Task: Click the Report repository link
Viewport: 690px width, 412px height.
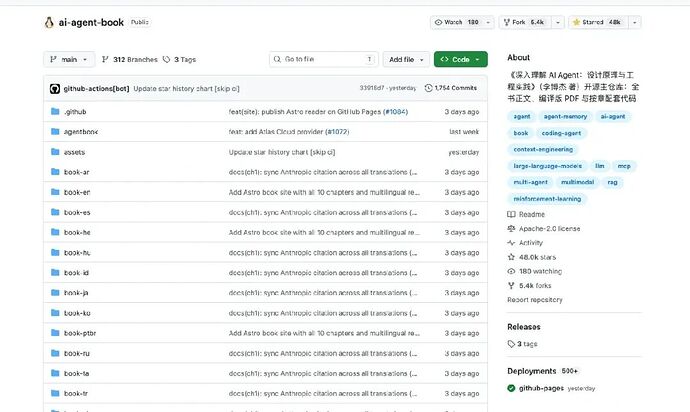Action: pos(535,300)
